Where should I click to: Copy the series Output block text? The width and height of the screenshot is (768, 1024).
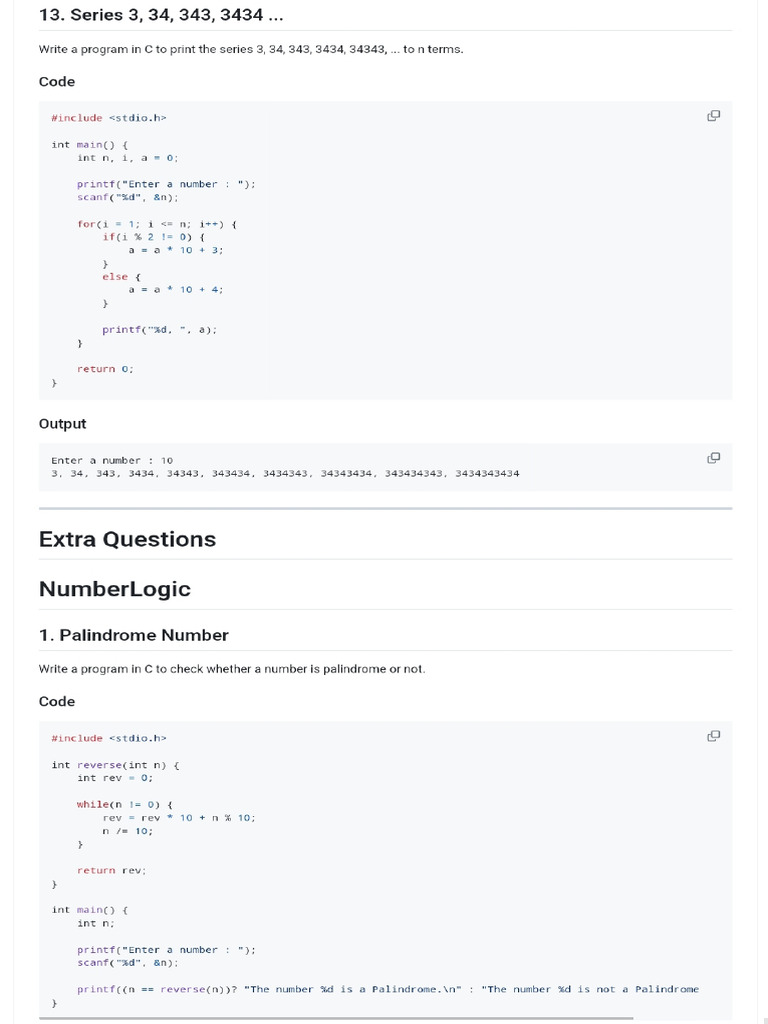[x=713, y=458]
